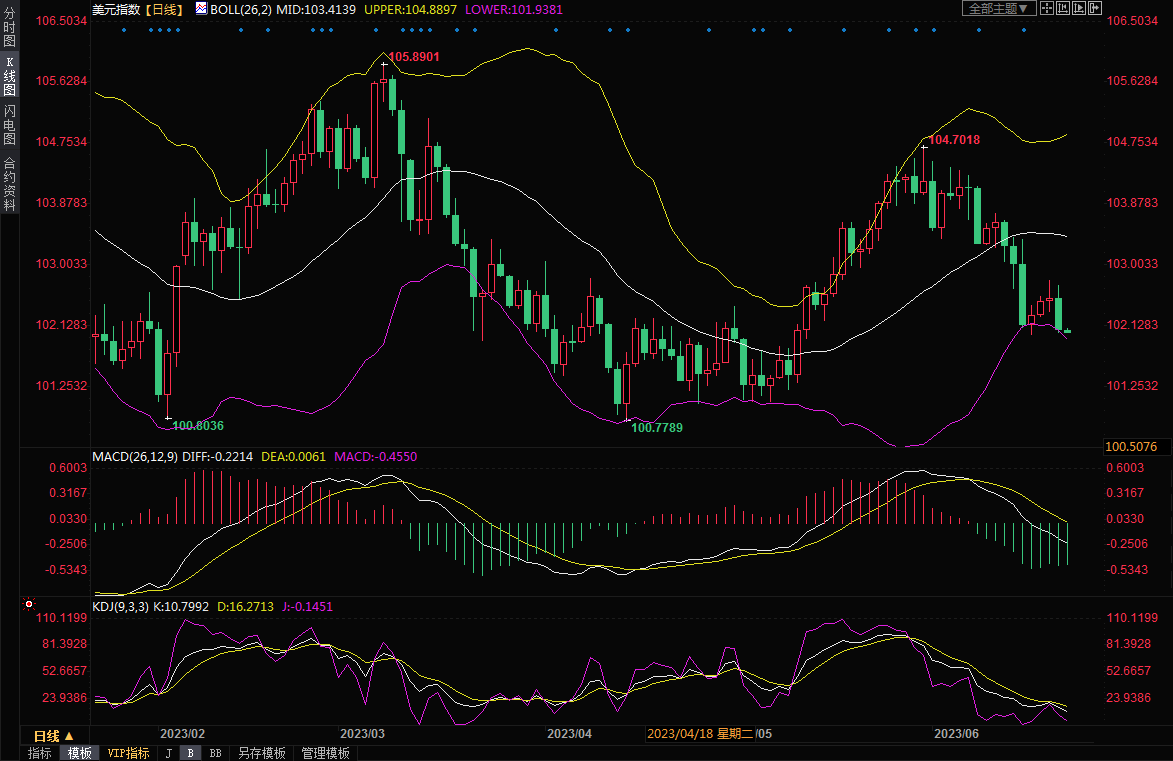This screenshot has width=1173, height=761.
Task: Click the play/replay icon in top toolbar
Action: coord(1078,8)
